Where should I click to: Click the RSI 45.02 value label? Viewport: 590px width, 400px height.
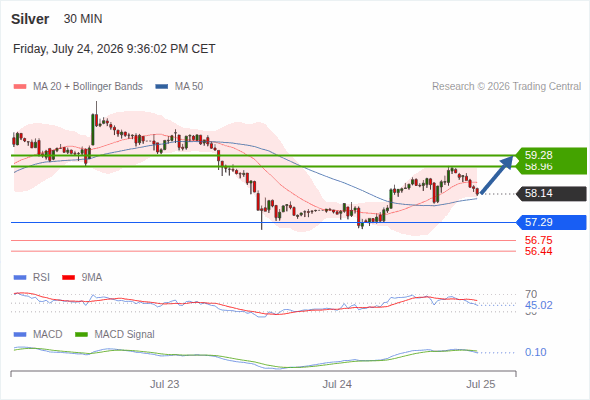tap(538, 305)
